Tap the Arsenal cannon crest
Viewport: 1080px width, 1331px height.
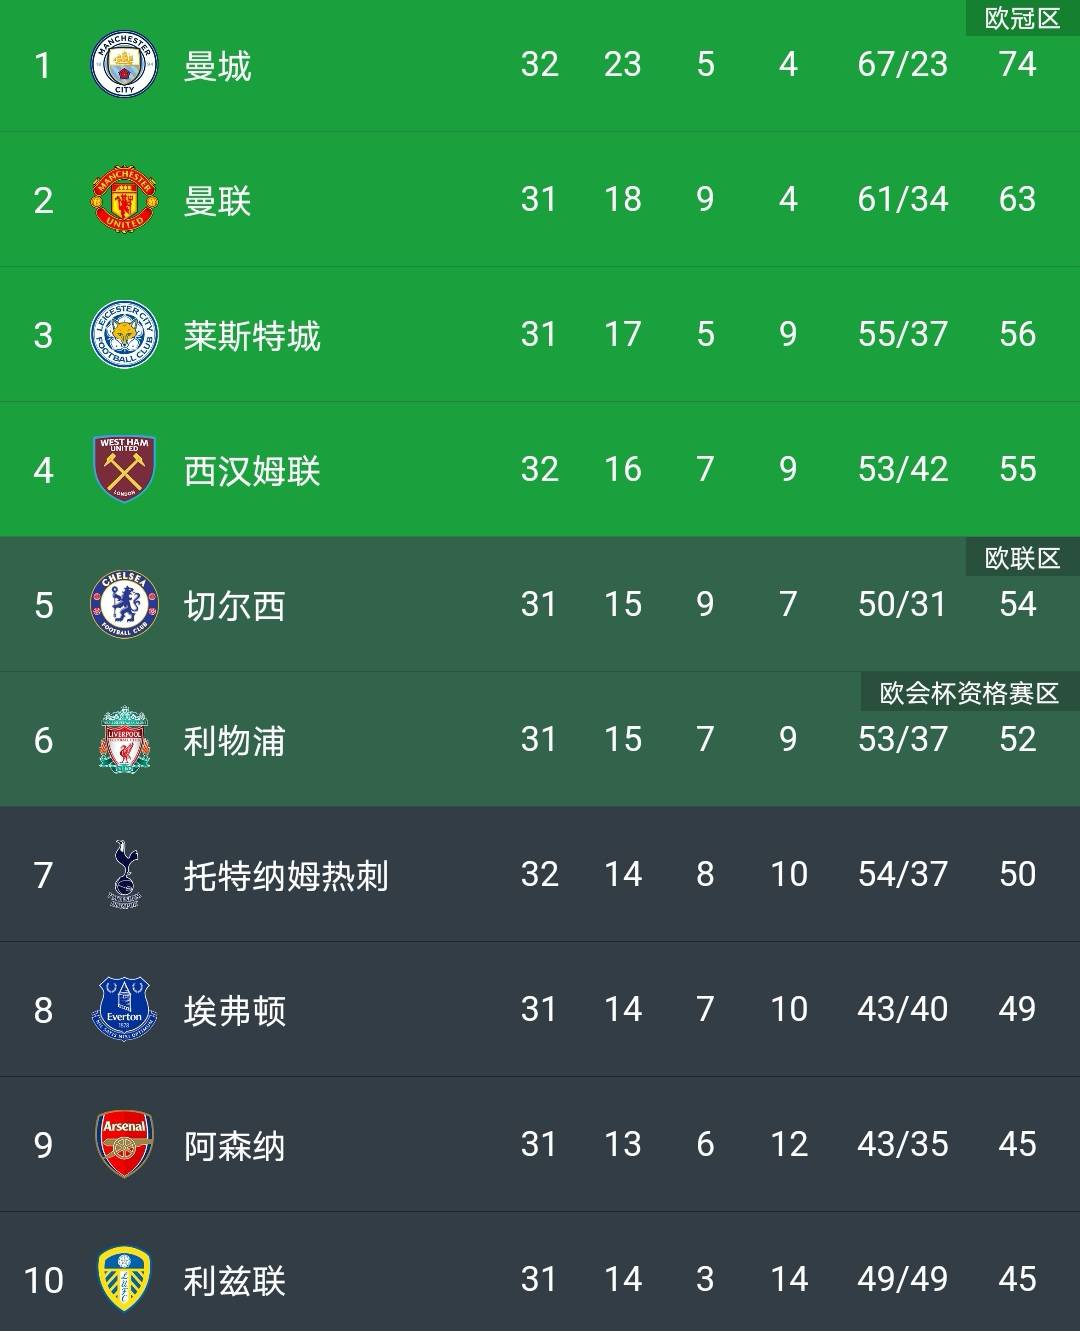click(x=124, y=1144)
